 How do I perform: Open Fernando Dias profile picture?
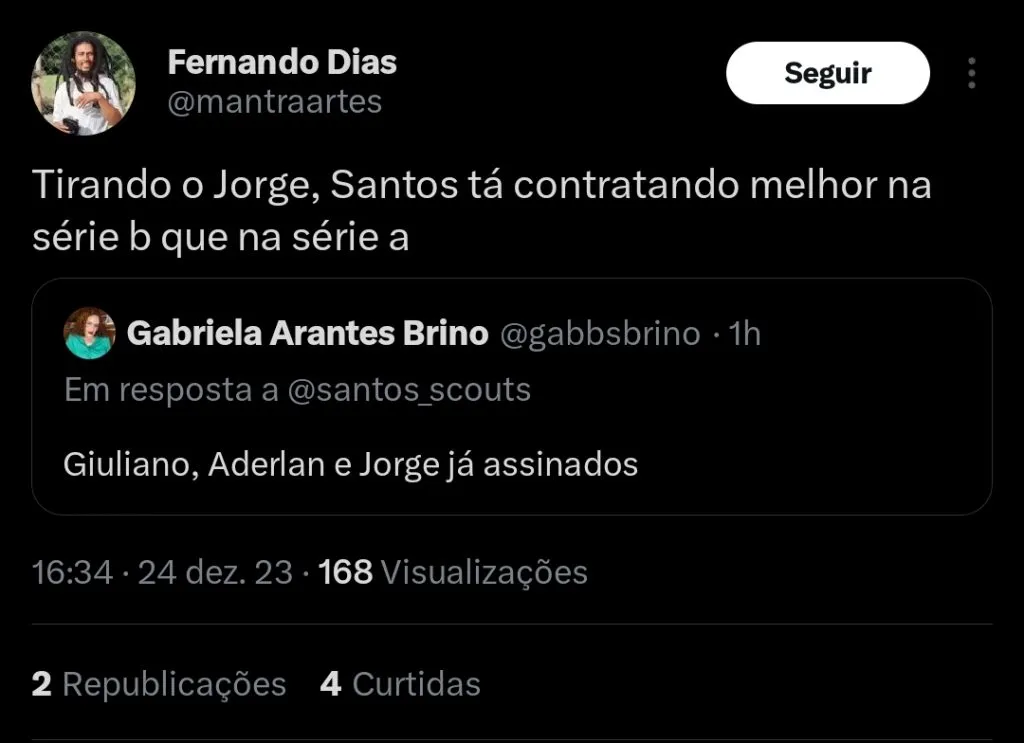tap(83, 83)
